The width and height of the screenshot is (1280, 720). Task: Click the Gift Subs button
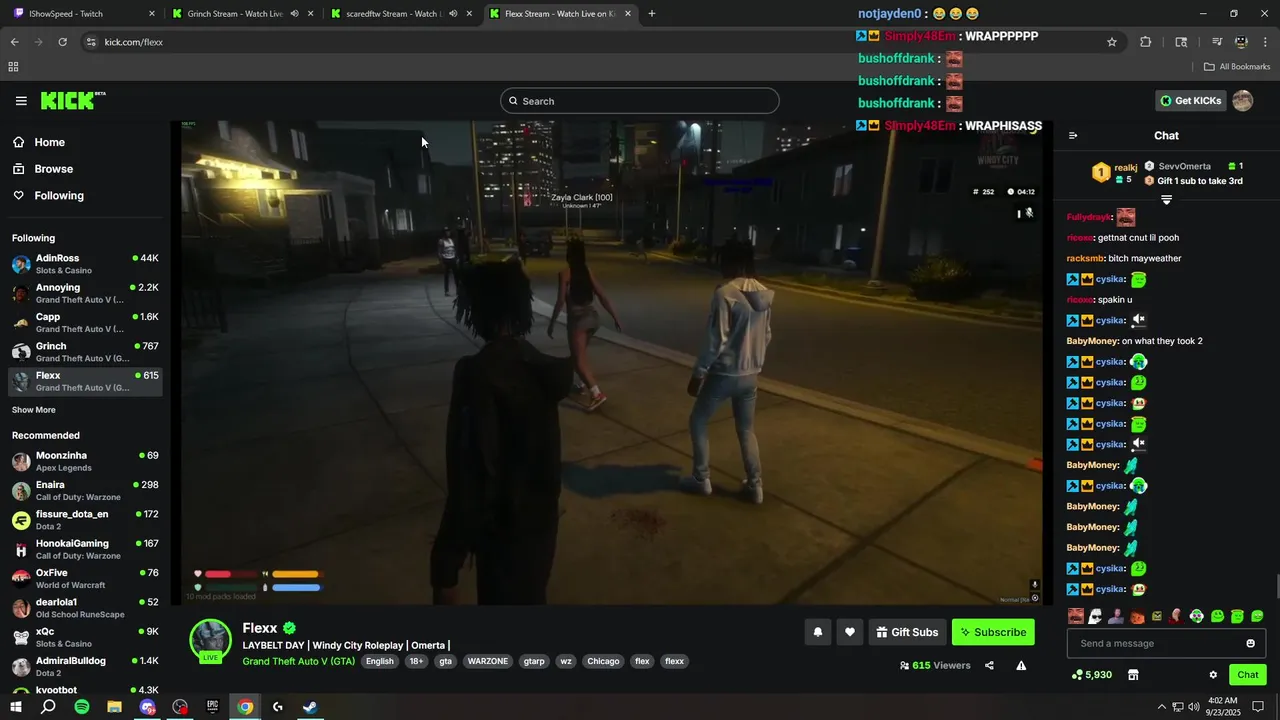pyautogui.click(x=907, y=632)
